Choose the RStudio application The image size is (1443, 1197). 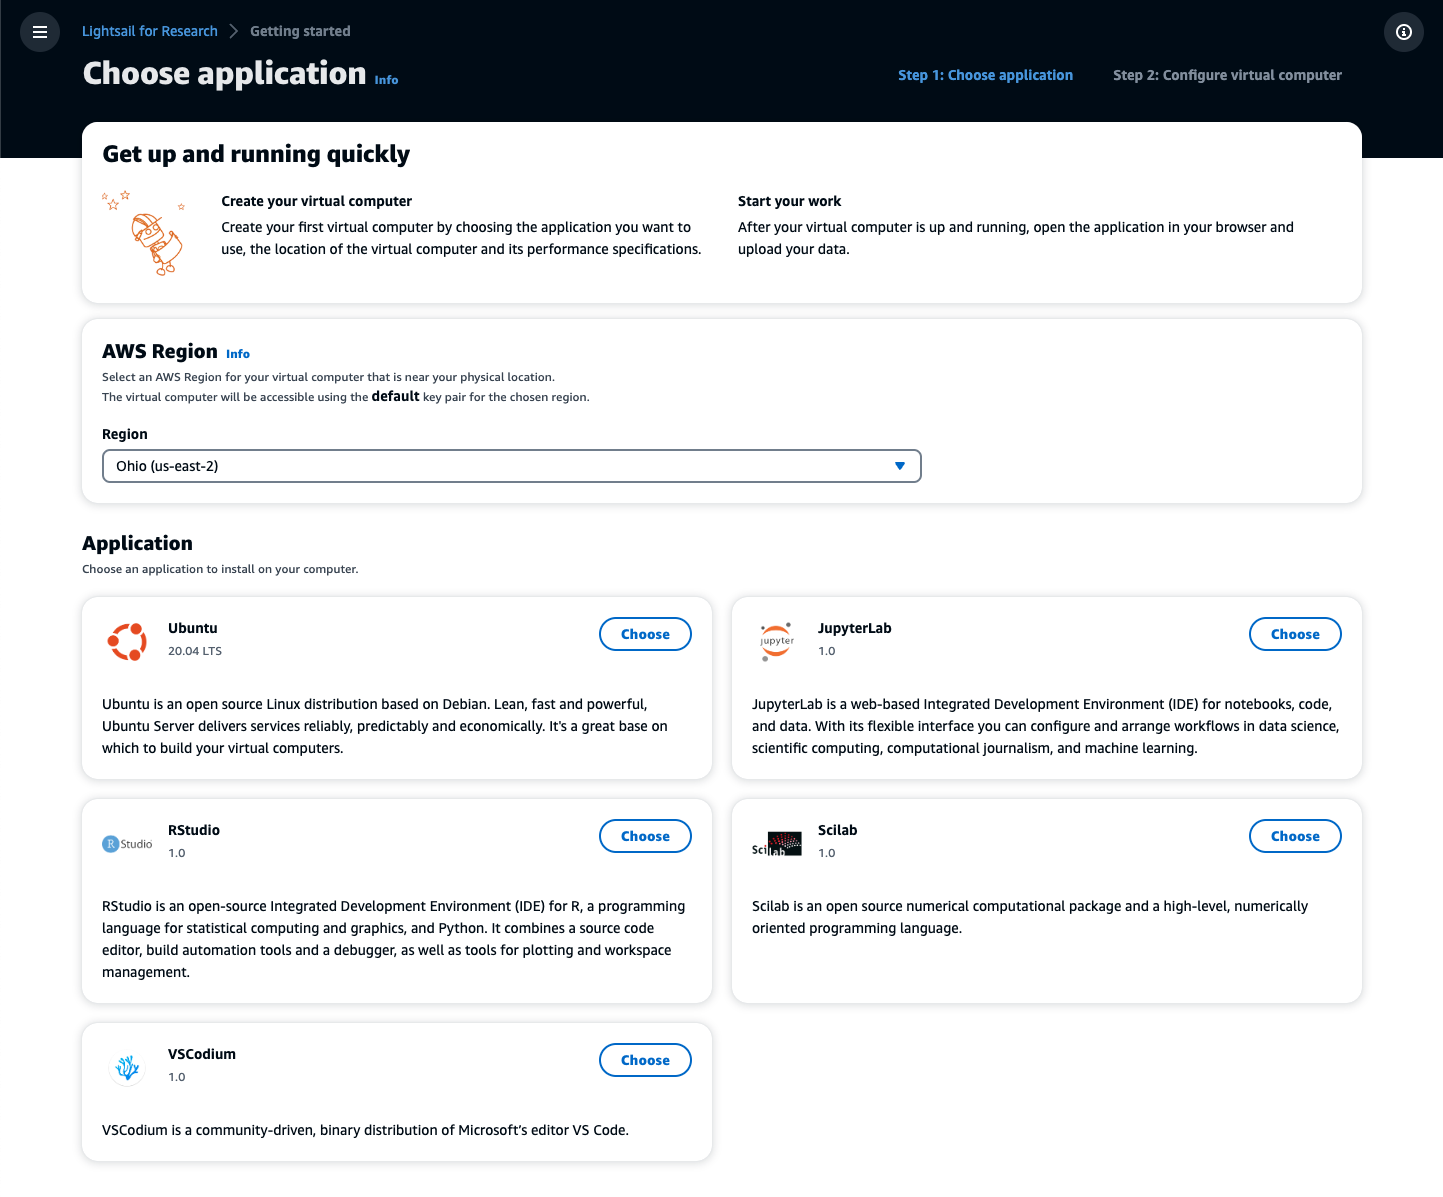point(645,836)
